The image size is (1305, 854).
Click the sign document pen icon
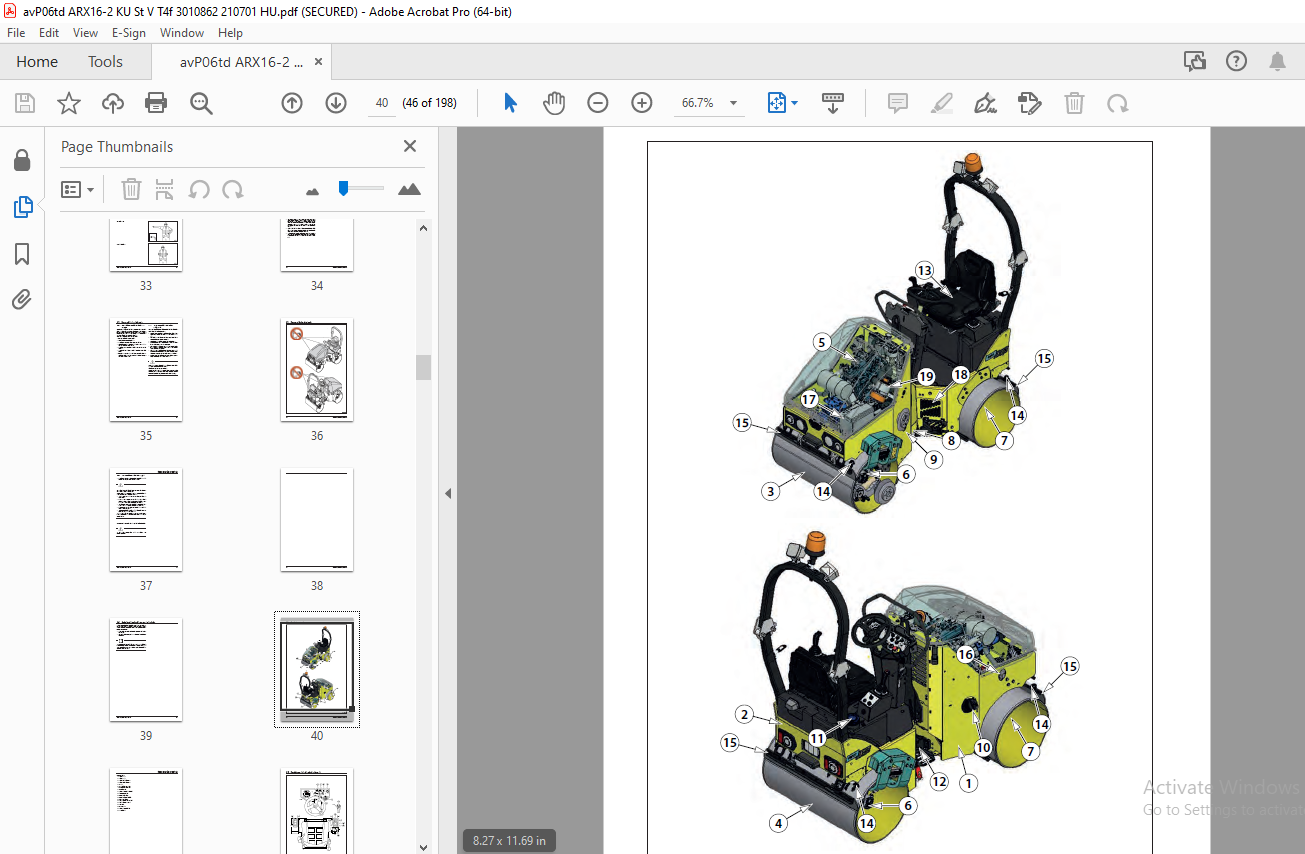click(x=985, y=103)
